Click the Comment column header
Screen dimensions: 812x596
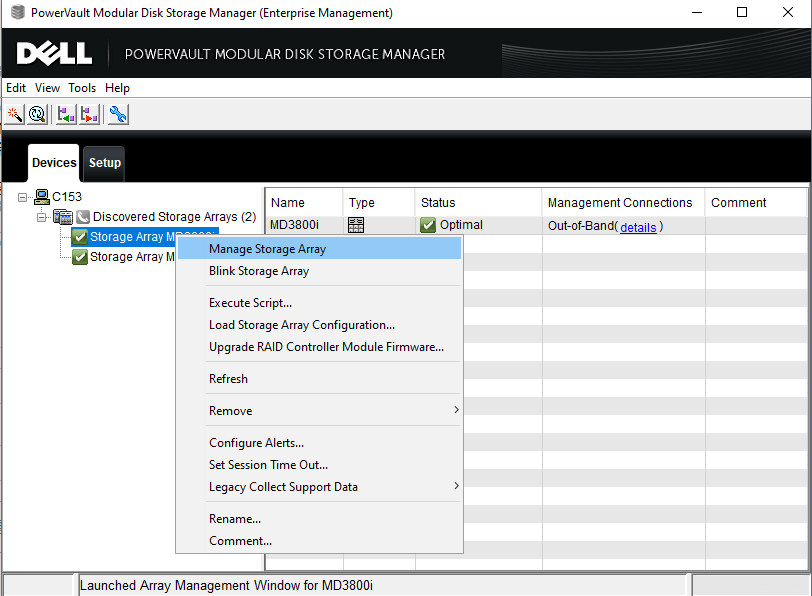(756, 202)
